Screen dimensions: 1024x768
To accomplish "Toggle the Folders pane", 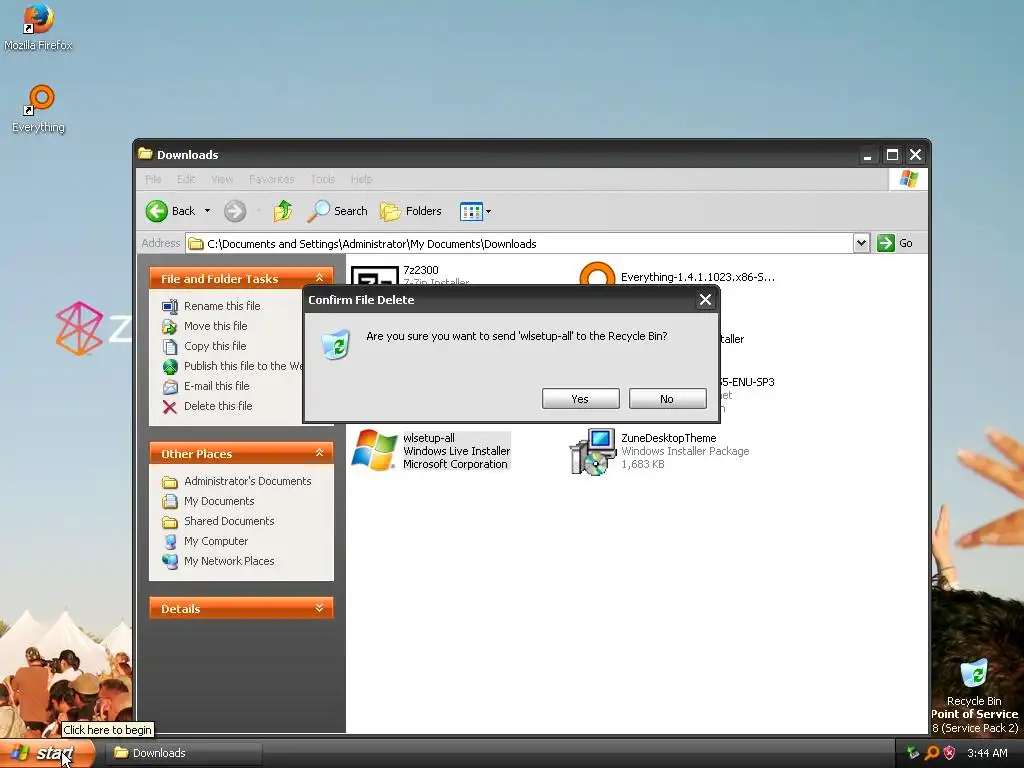I will click(x=411, y=211).
